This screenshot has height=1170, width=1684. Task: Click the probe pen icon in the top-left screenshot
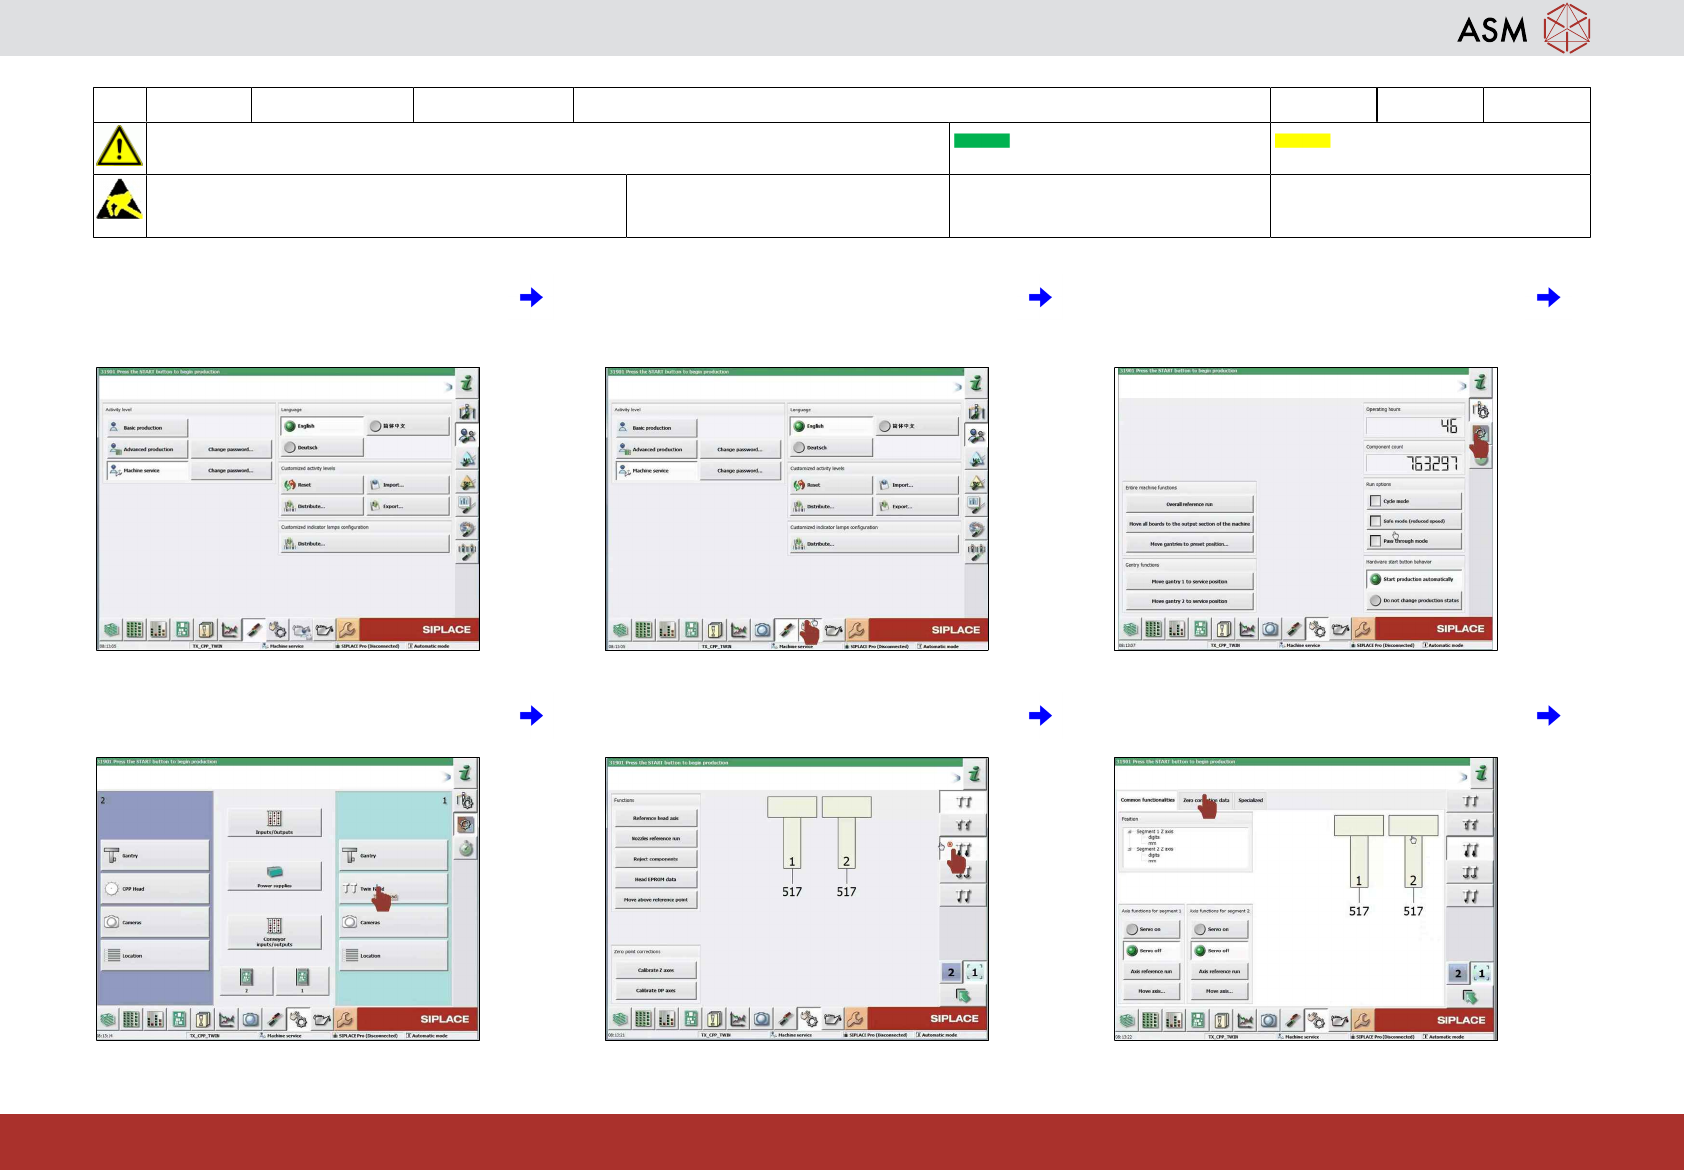point(255,629)
